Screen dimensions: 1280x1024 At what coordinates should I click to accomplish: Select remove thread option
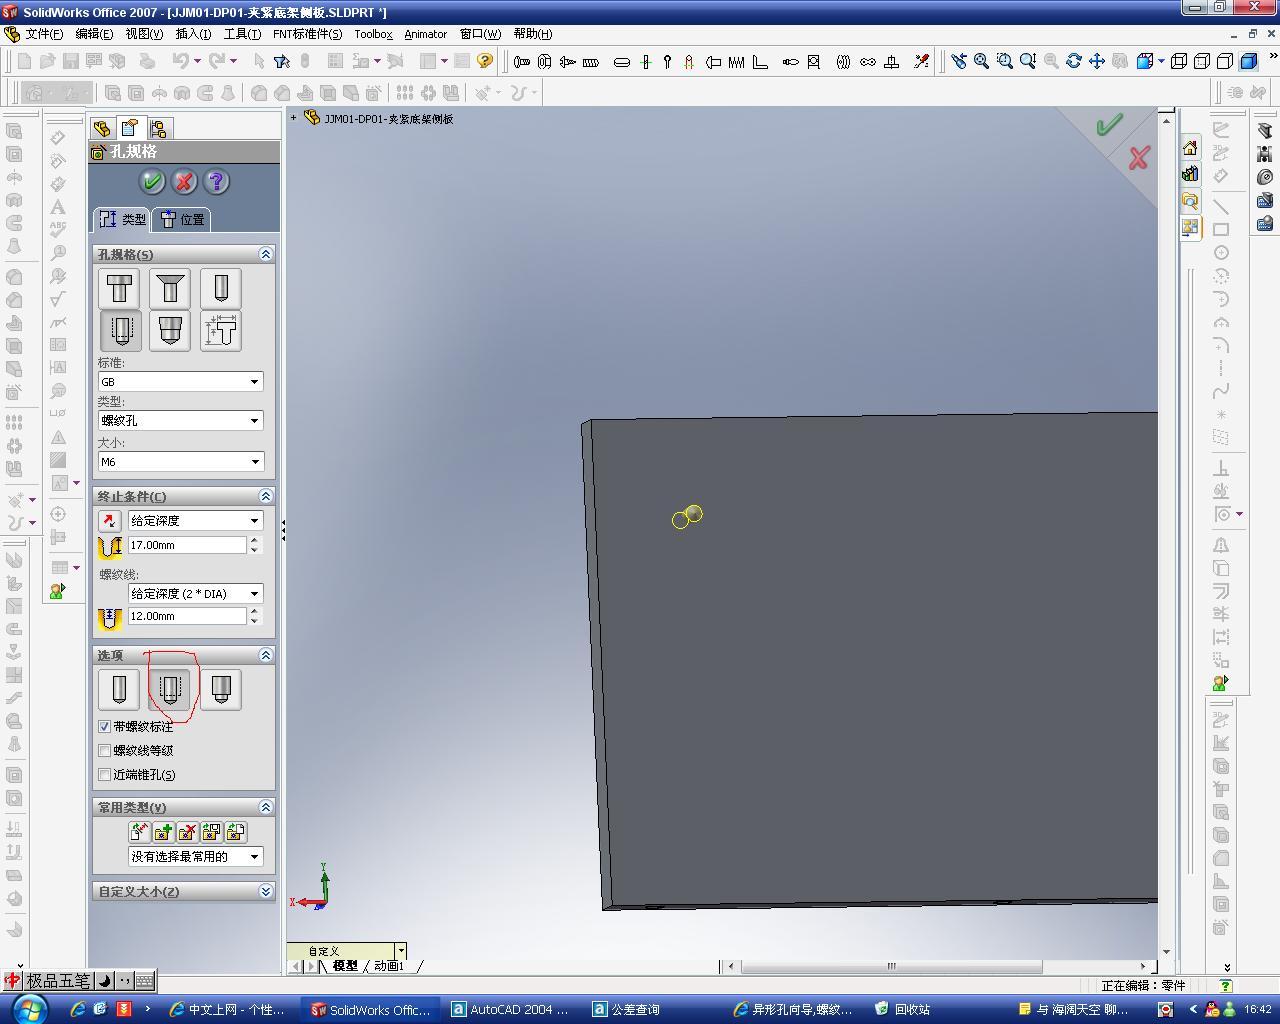(221, 689)
